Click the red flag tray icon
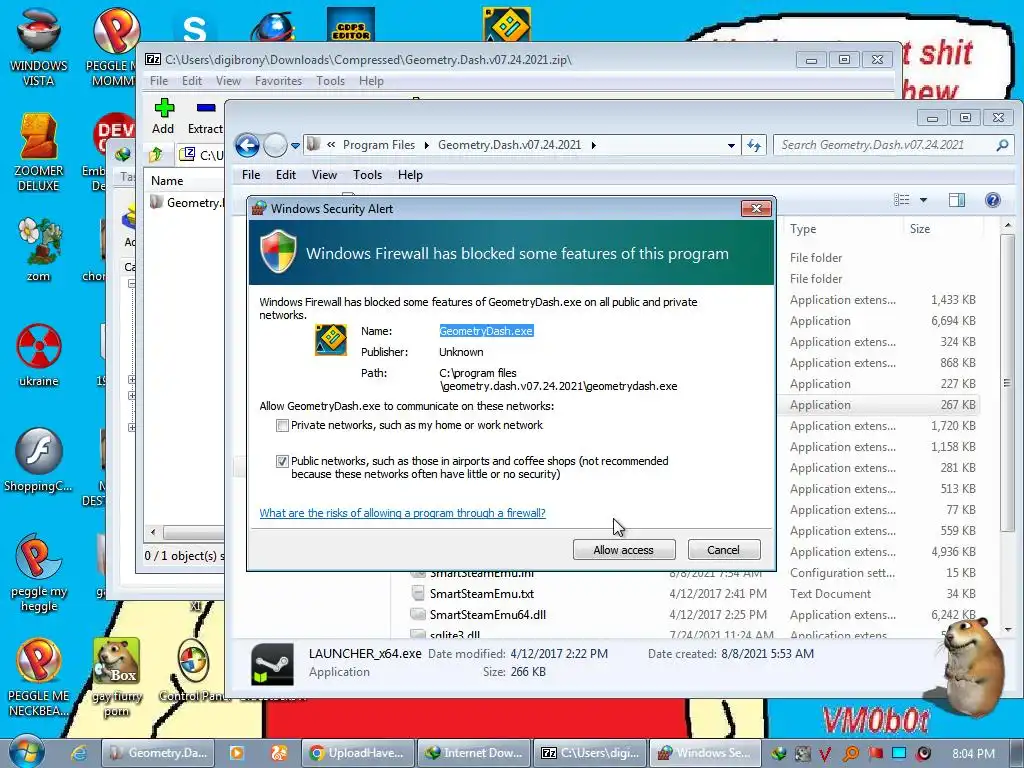 (x=875, y=753)
